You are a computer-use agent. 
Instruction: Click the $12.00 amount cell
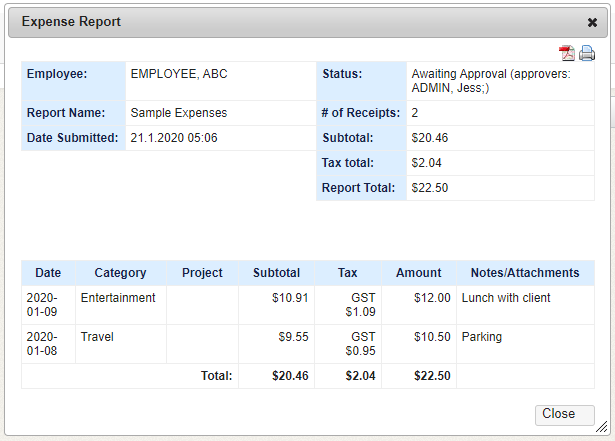point(431,298)
